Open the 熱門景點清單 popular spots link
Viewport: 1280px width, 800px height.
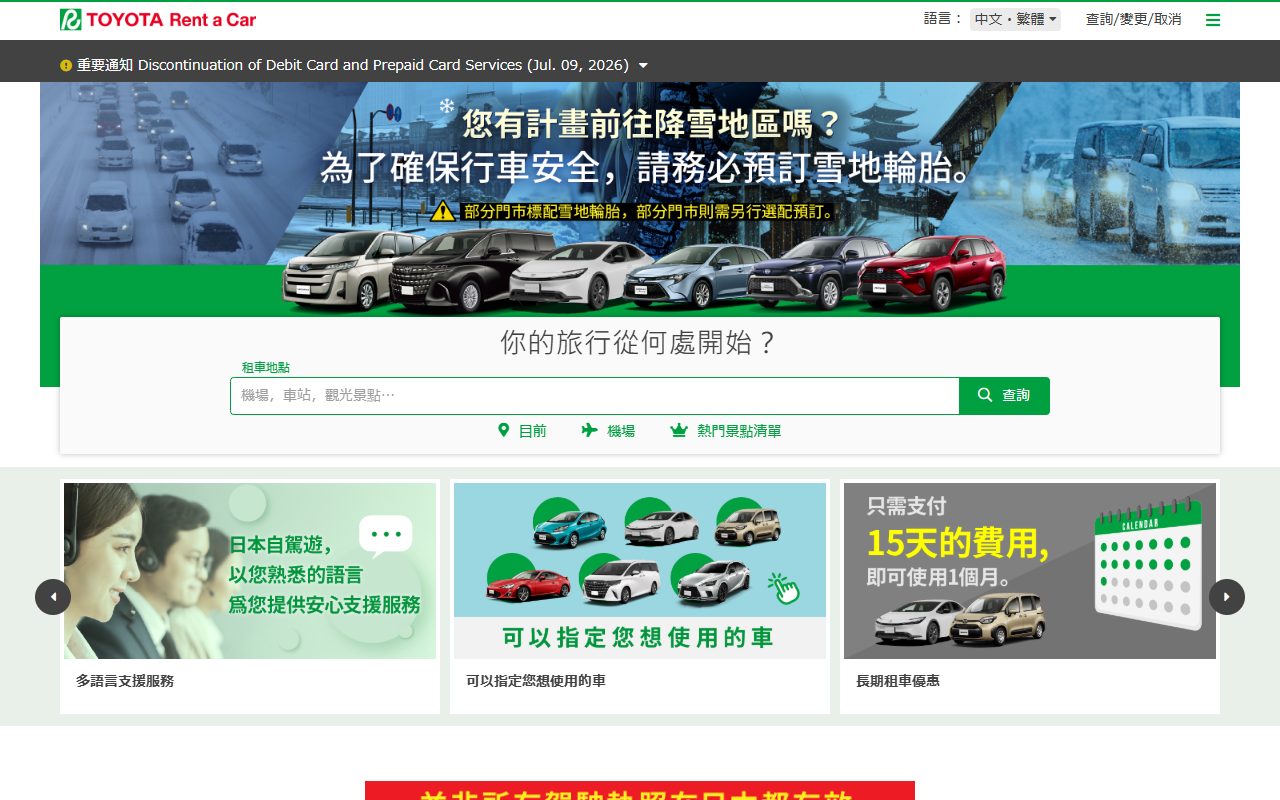click(739, 431)
